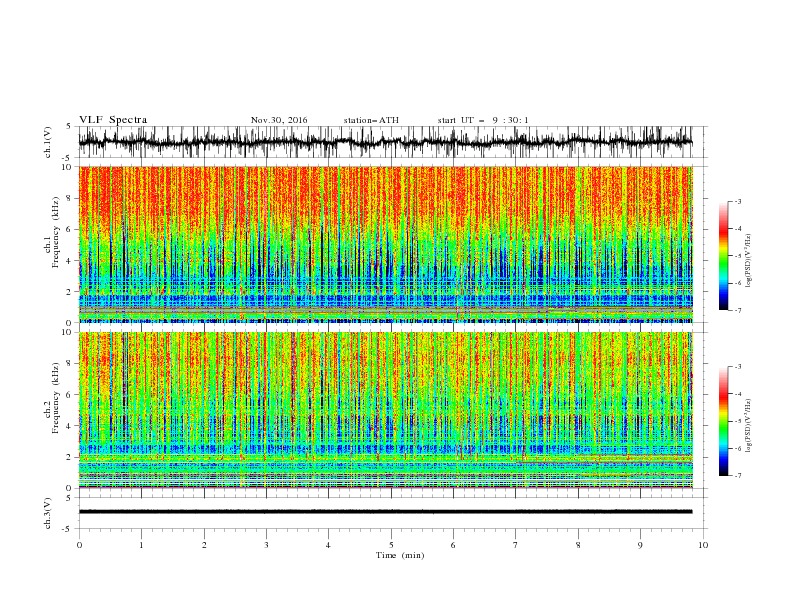Click the "5" tick on ch.1(V) axis

click(x=69, y=127)
